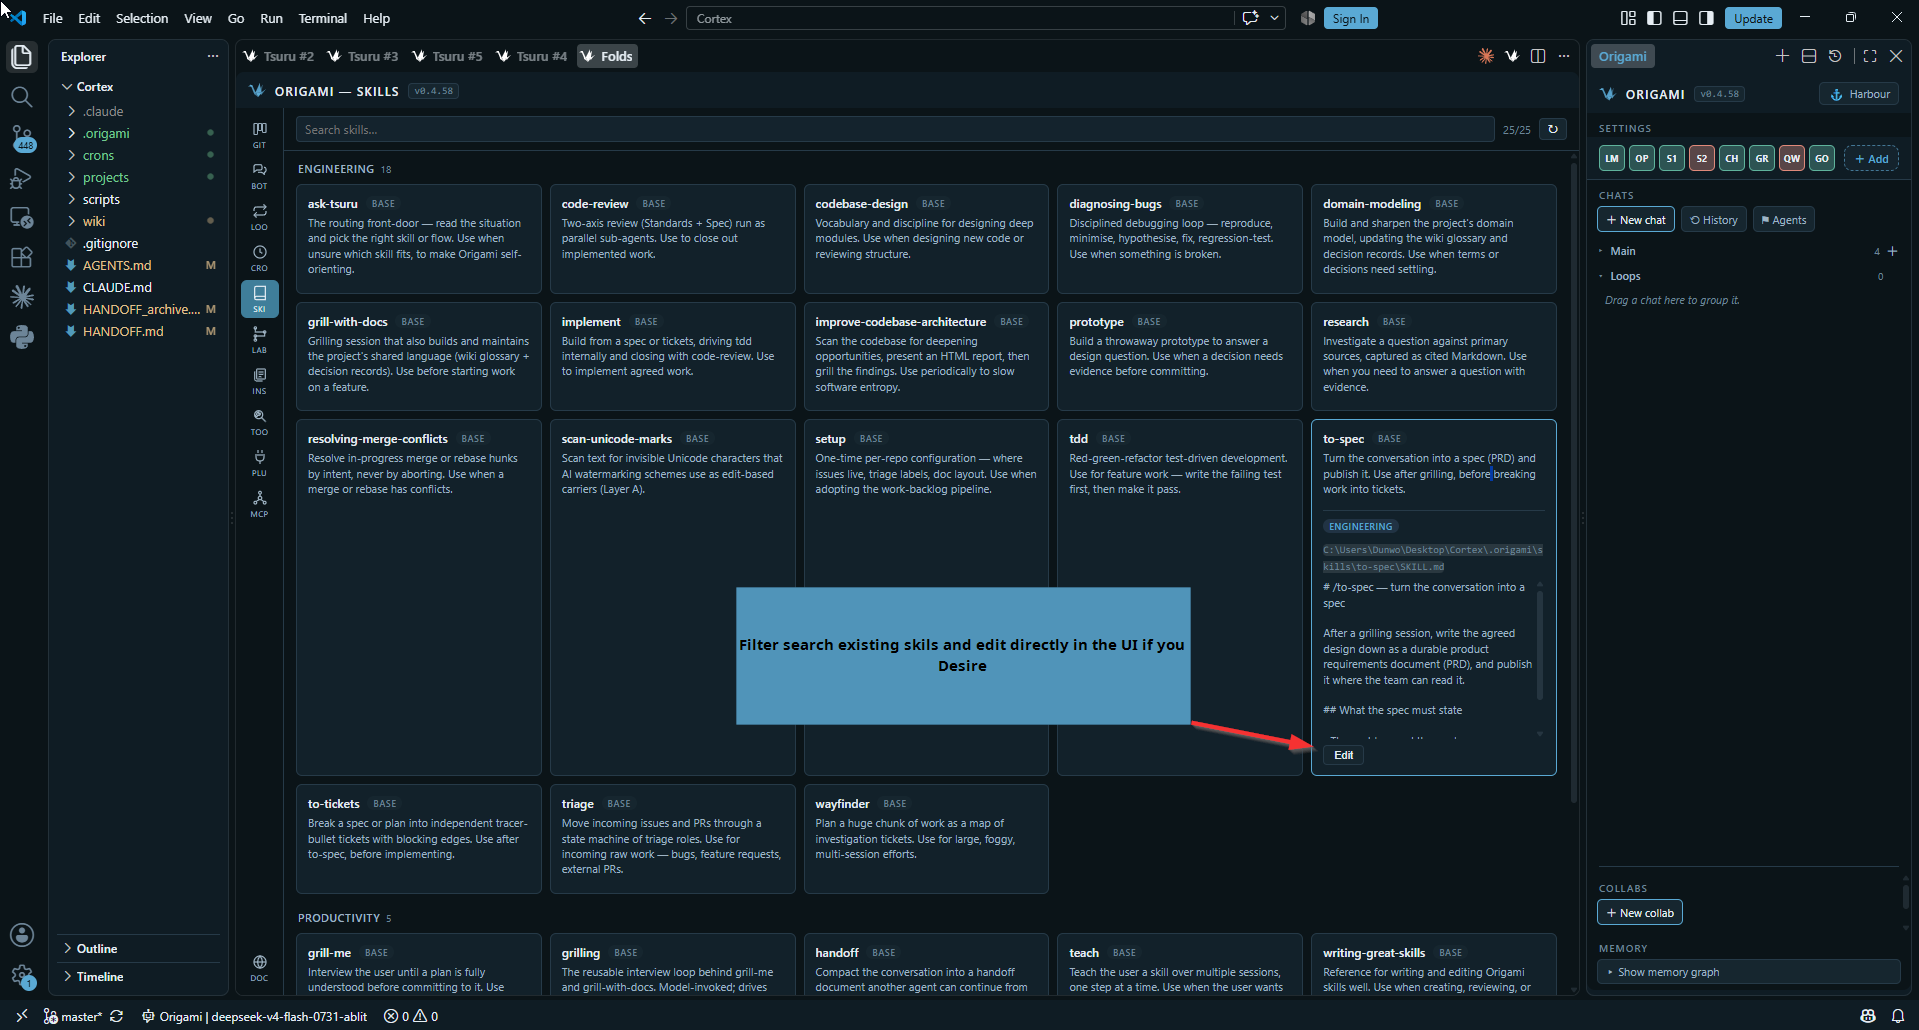Toggle the QW model chip
The height and width of the screenshot is (1030, 1919).
(1792, 158)
